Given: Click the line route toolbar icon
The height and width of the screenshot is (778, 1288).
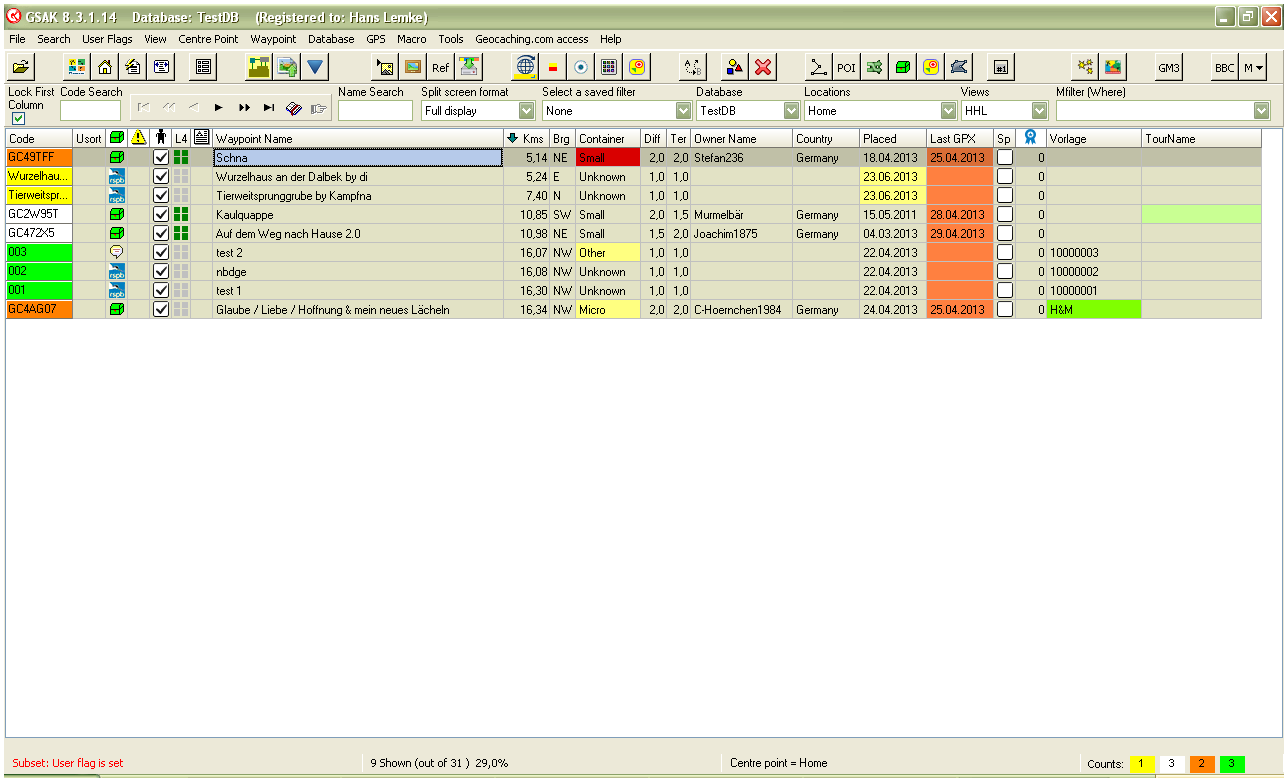Looking at the screenshot, I should tap(818, 67).
